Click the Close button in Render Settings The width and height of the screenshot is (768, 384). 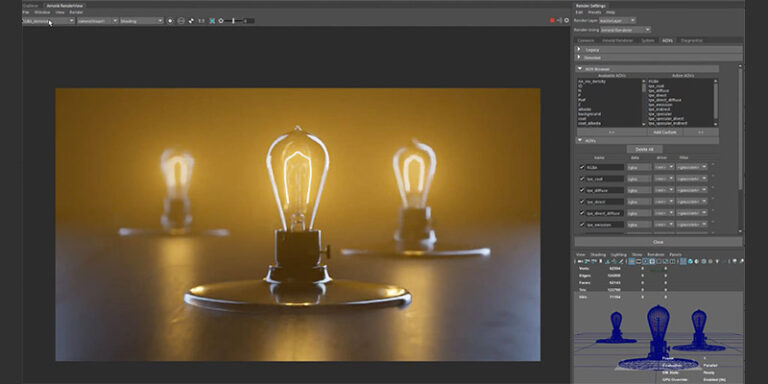coord(658,242)
